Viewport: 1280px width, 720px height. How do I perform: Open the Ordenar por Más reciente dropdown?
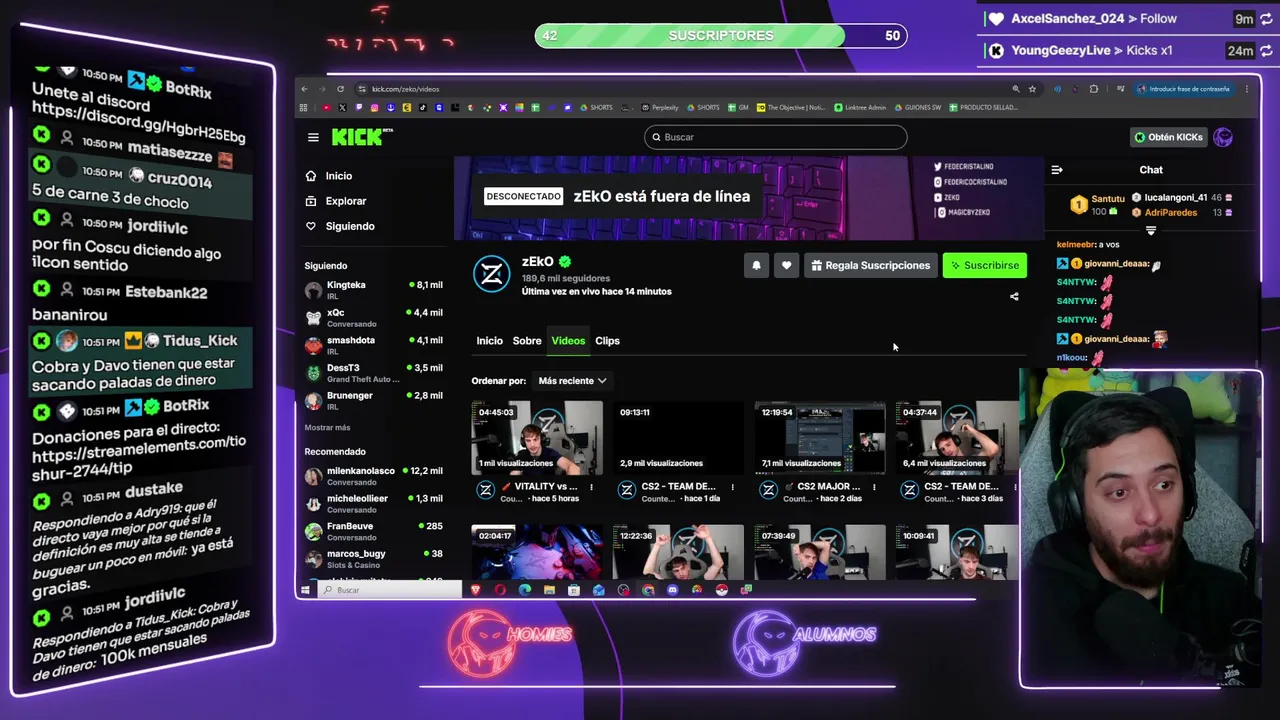[x=572, y=381]
